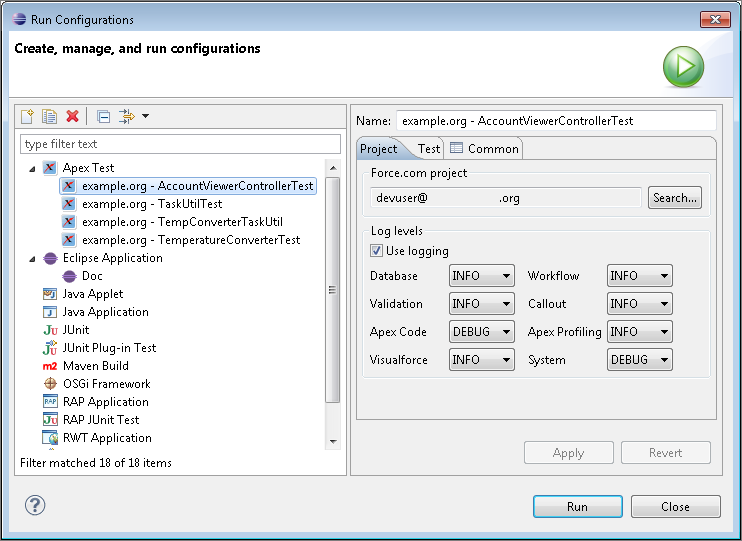Click the type filter text field
Viewport: 742px width, 541px height.
pos(180,144)
